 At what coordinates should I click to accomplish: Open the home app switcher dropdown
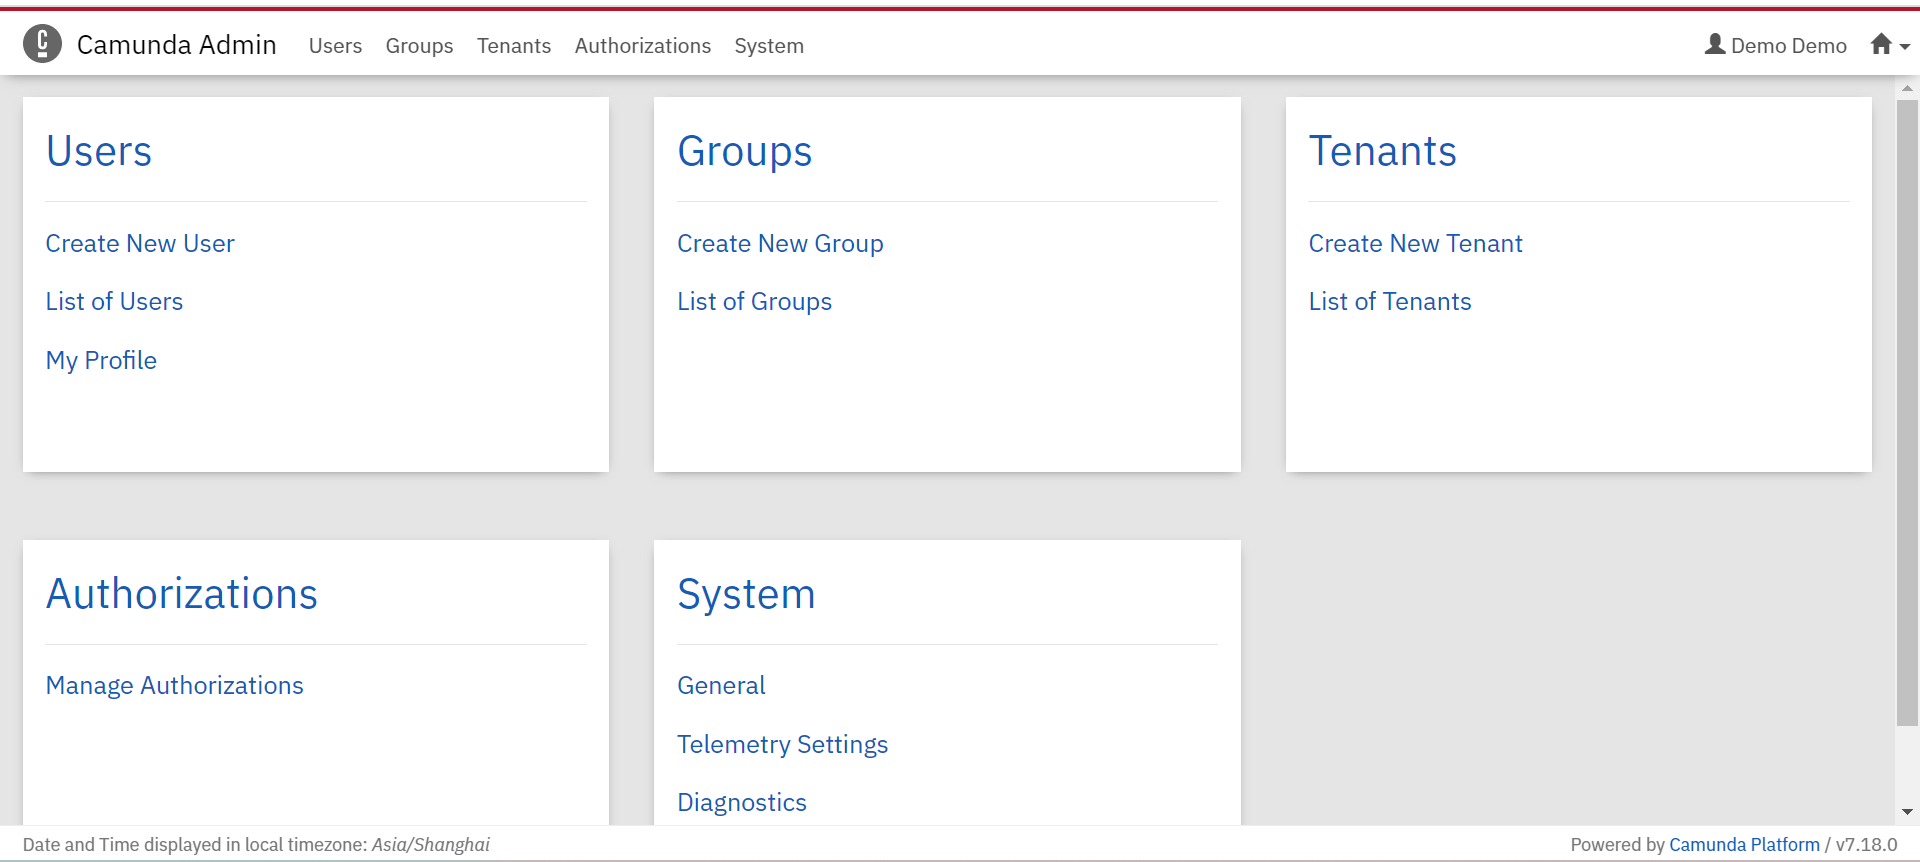pos(1890,45)
